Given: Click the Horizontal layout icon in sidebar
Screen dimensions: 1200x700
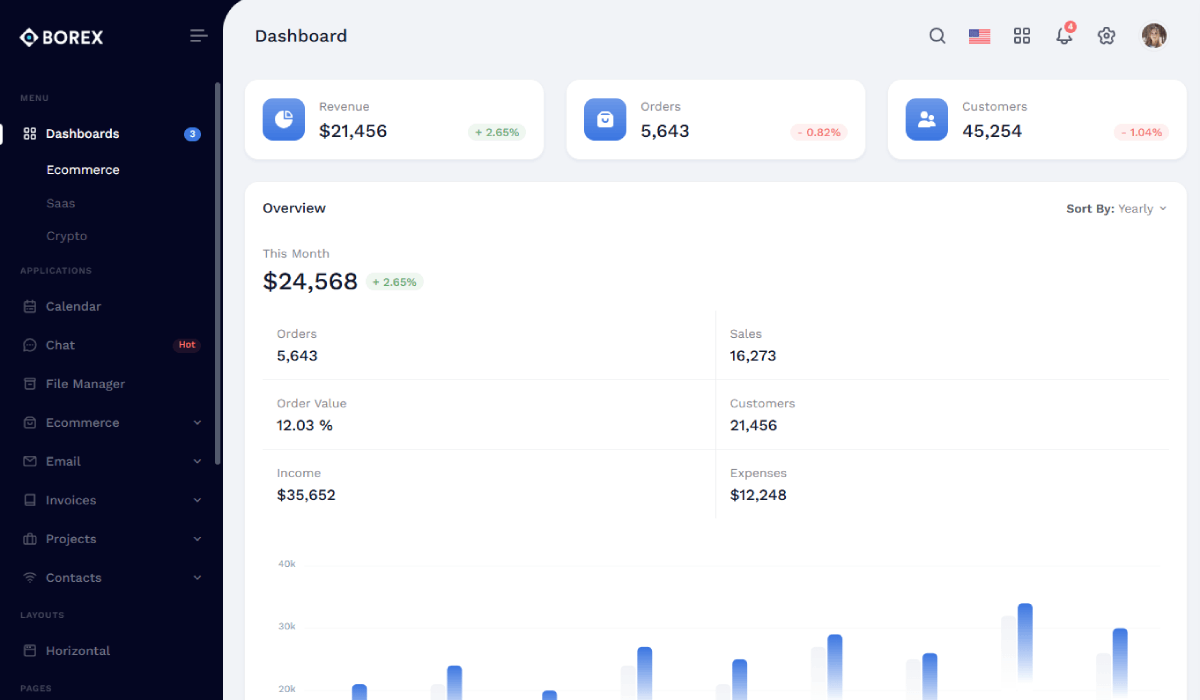Looking at the screenshot, I should tap(30, 651).
